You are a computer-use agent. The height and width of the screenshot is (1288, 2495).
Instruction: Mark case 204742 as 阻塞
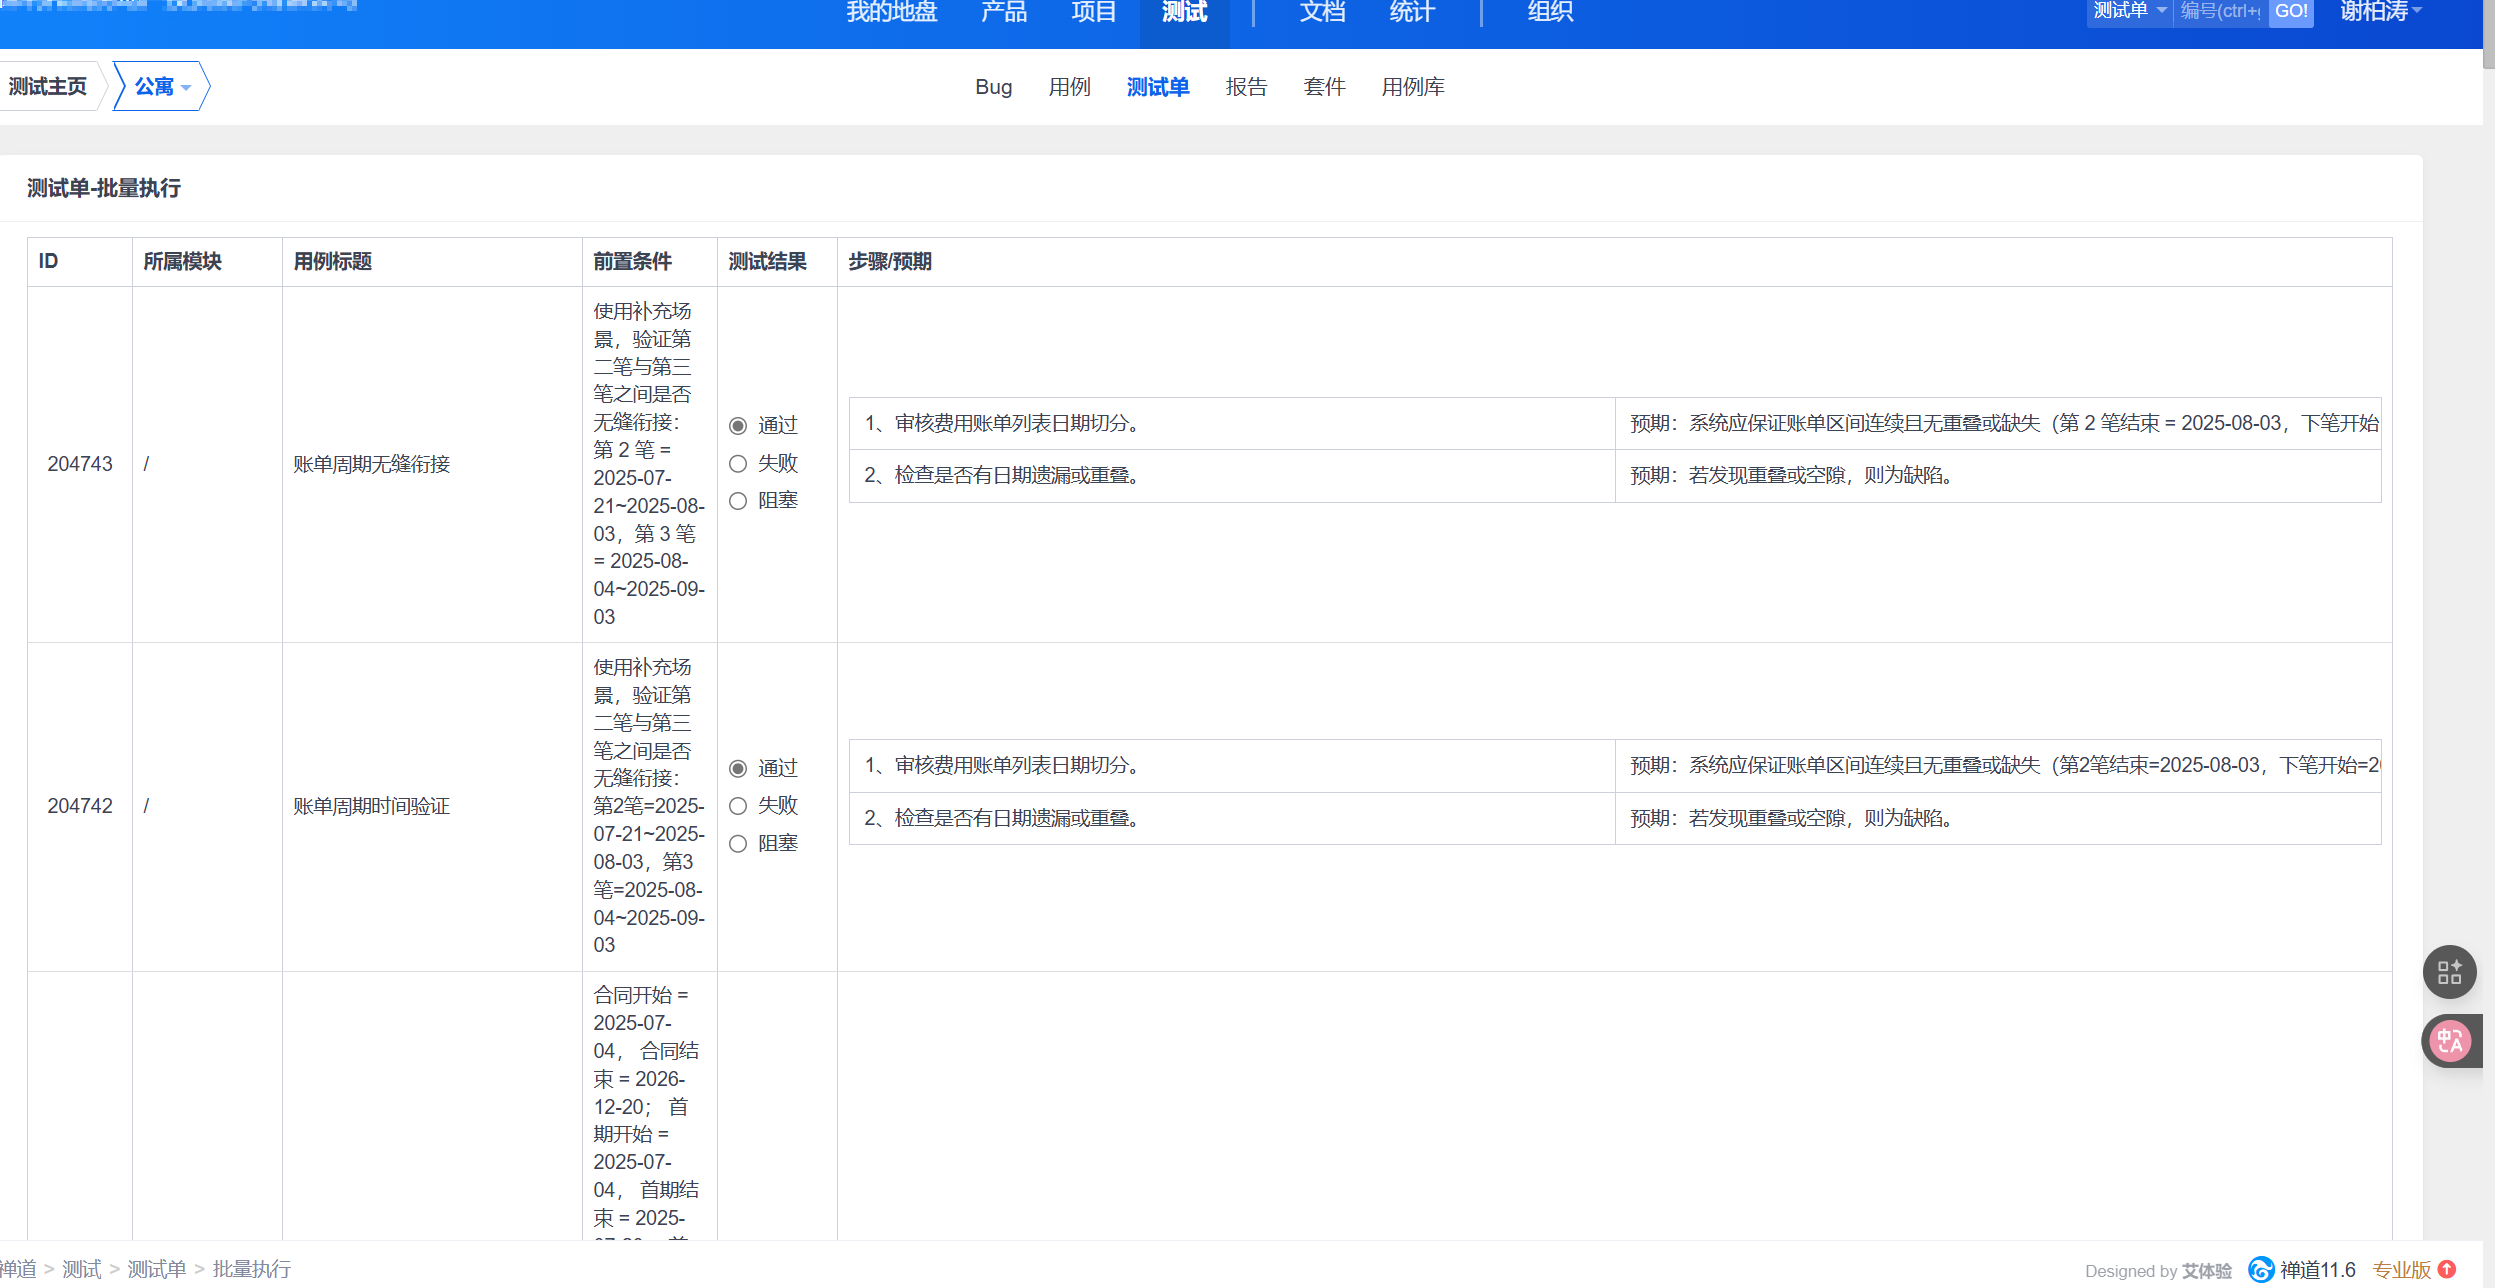point(738,844)
